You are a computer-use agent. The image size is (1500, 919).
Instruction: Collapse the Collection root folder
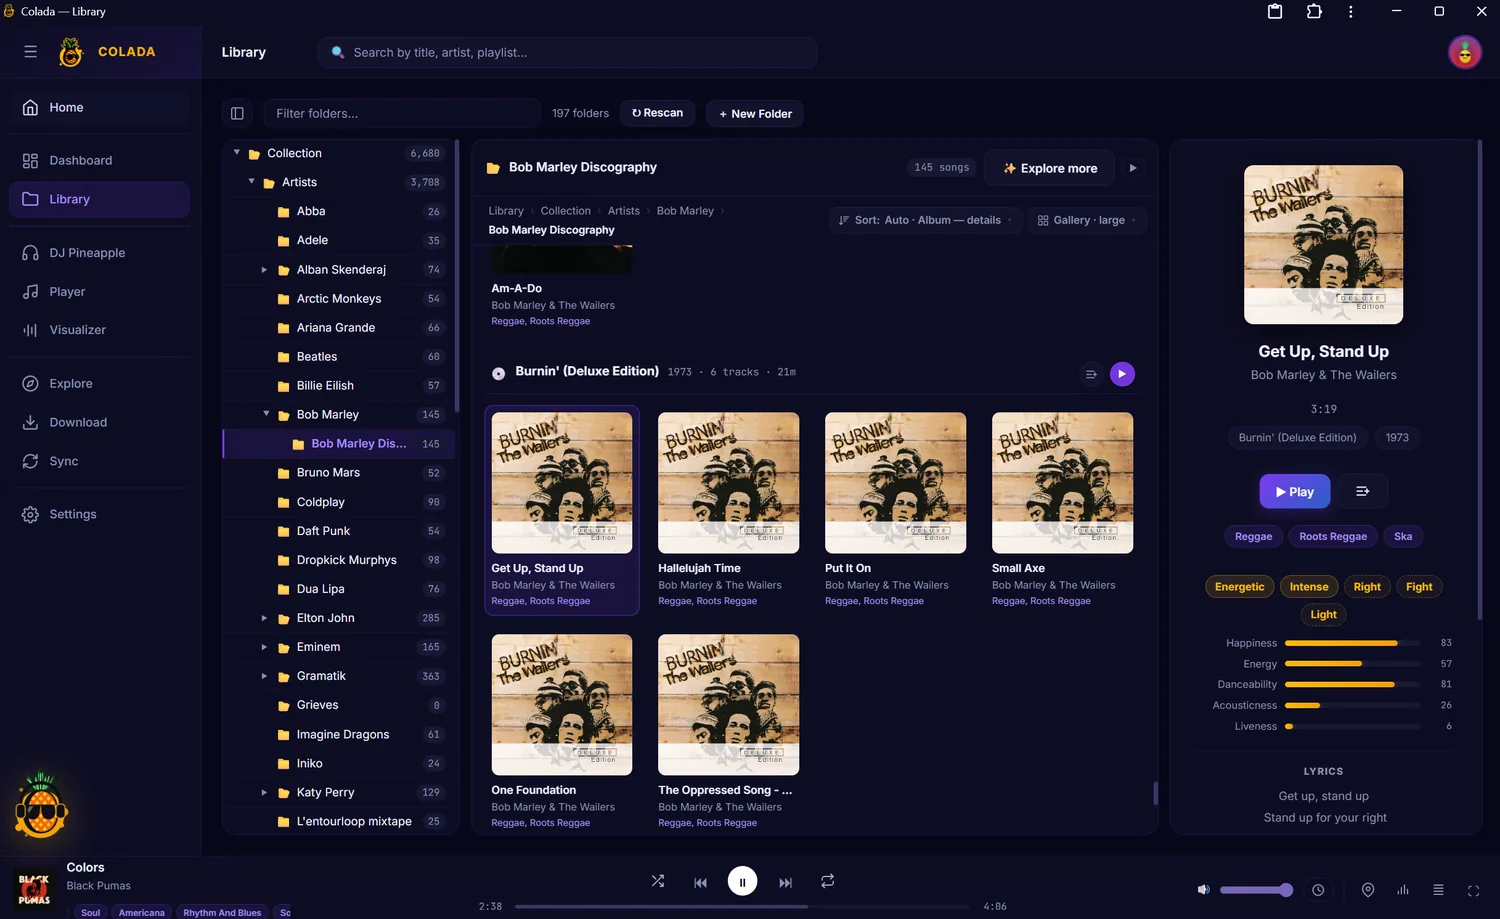pyautogui.click(x=237, y=153)
